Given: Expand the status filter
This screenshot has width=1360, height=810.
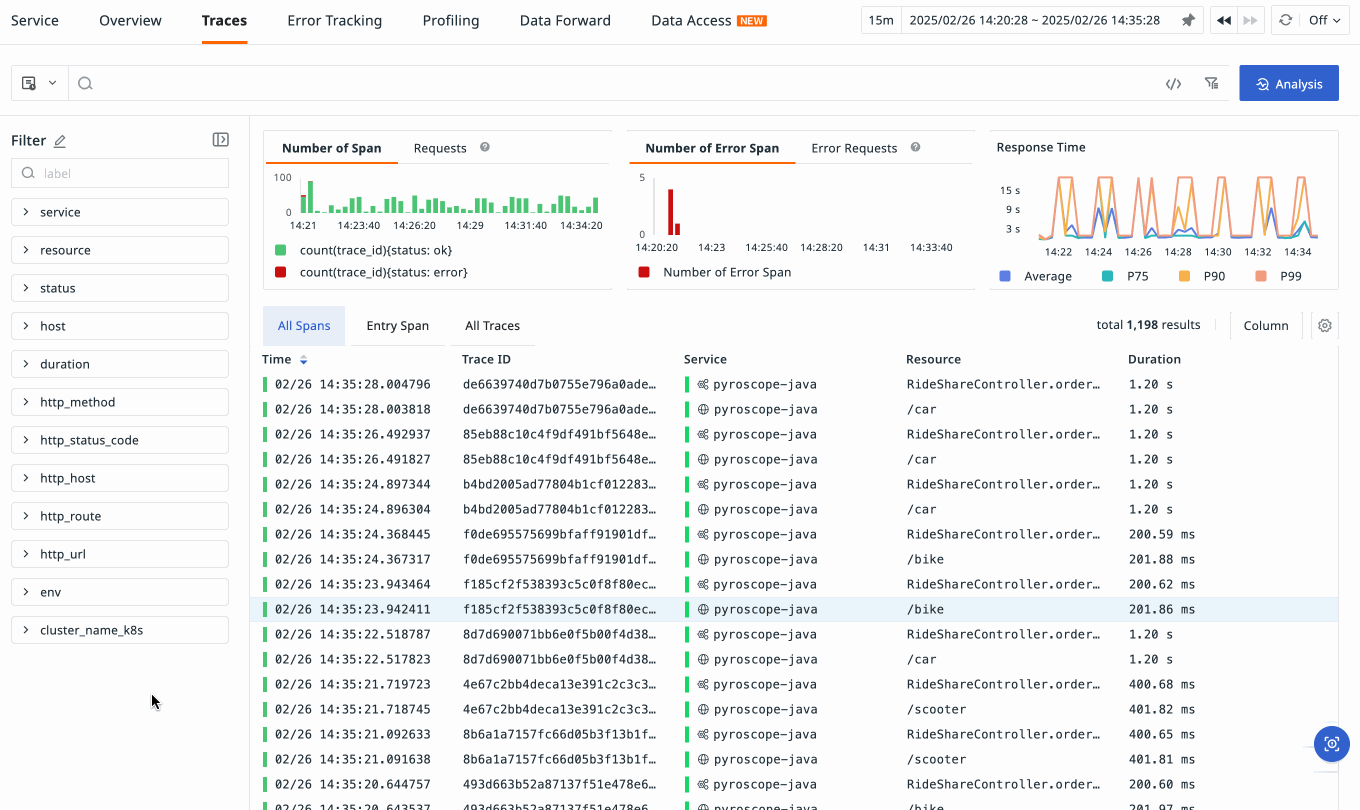Looking at the screenshot, I should tap(120, 288).
